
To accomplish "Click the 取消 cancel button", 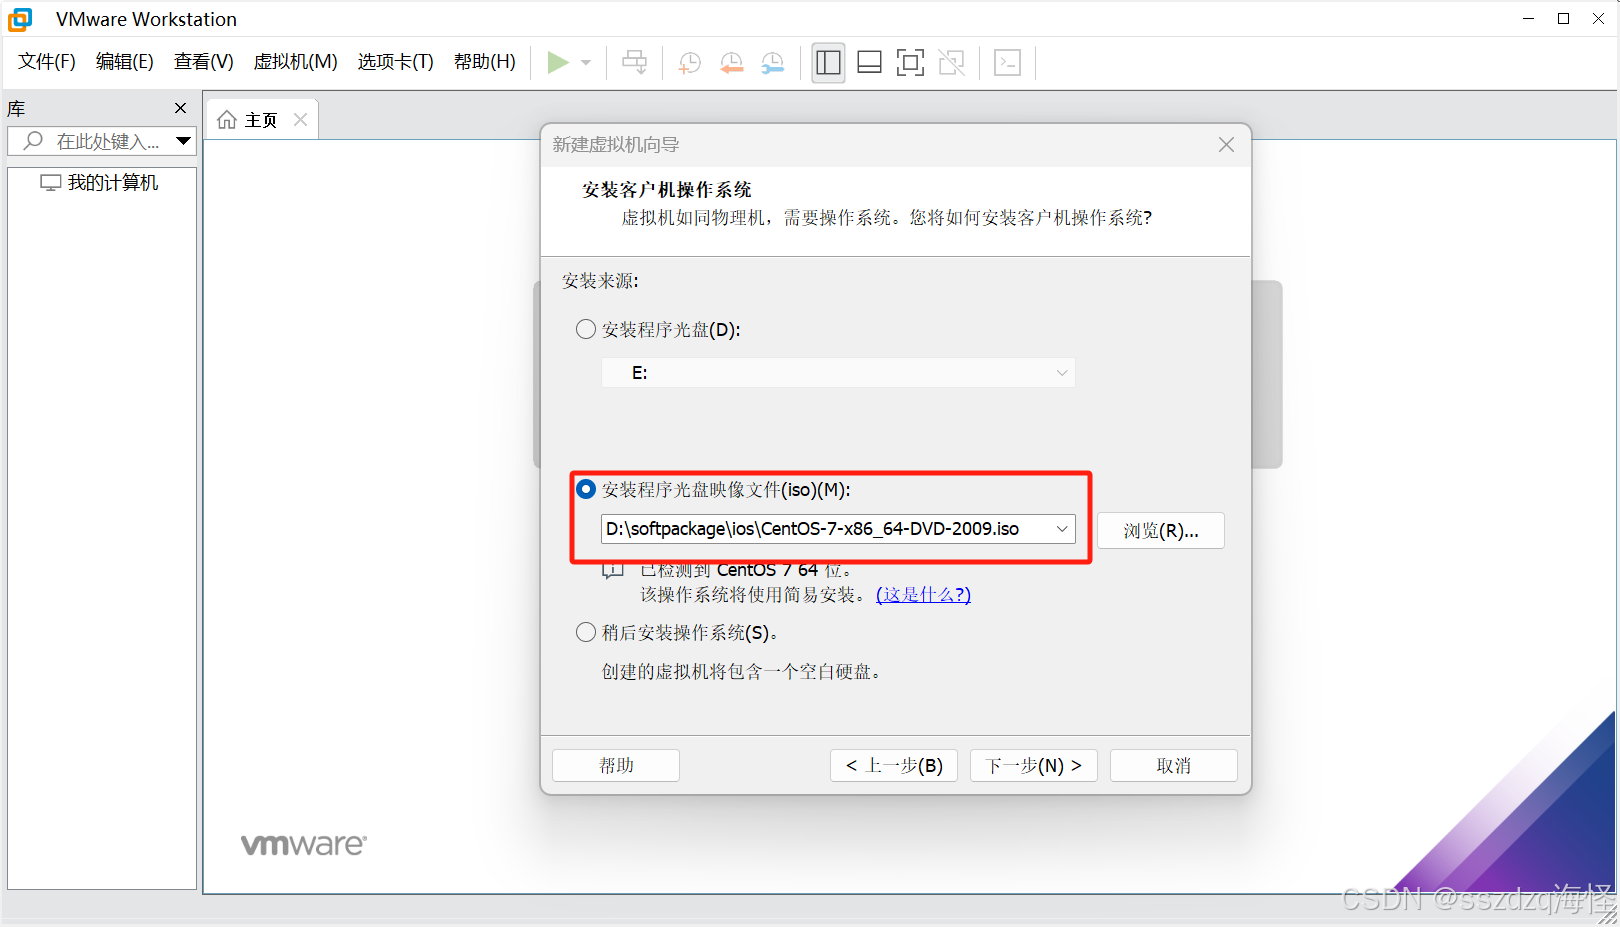I will pyautogui.click(x=1174, y=766).
